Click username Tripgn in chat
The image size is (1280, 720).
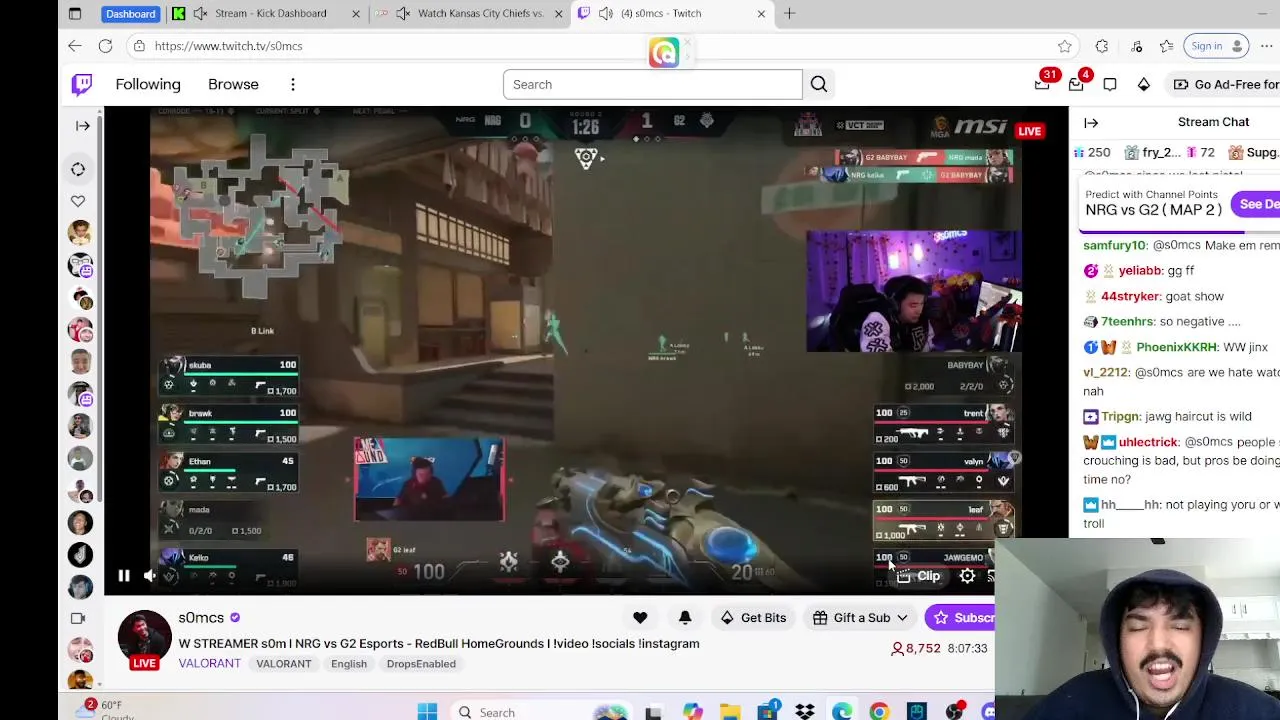tap(1120, 416)
